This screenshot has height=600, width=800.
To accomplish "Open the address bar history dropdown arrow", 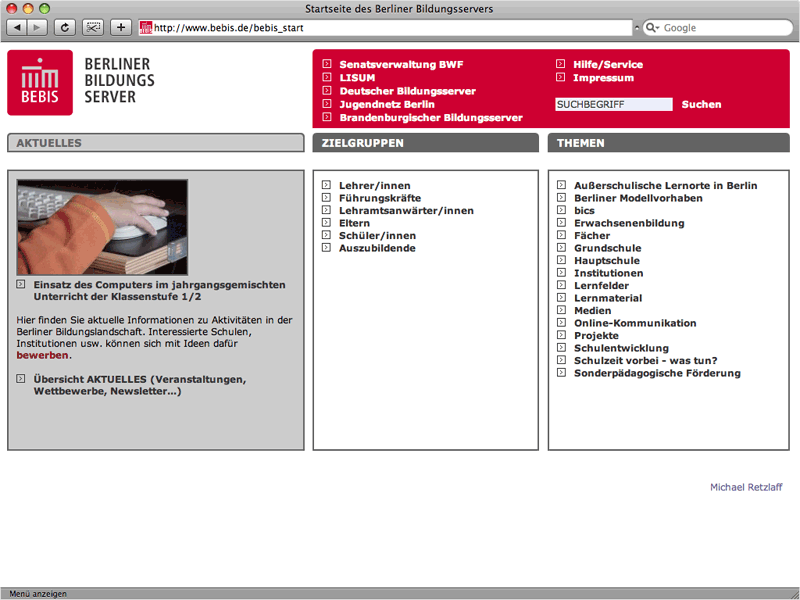I will 638,28.
